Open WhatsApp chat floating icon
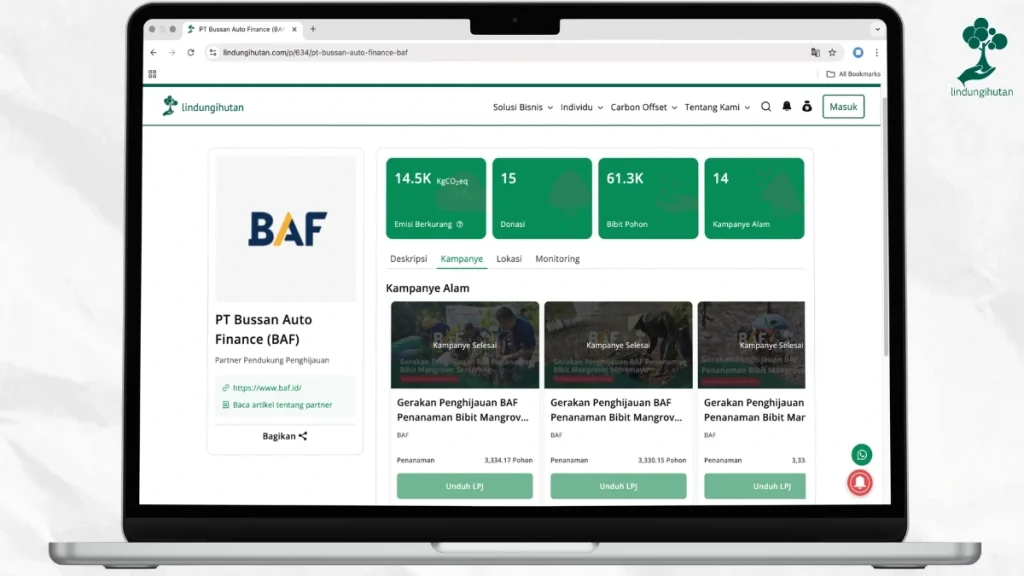Screen dimensions: 1024x576 pyautogui.click(x=861, y=455)
